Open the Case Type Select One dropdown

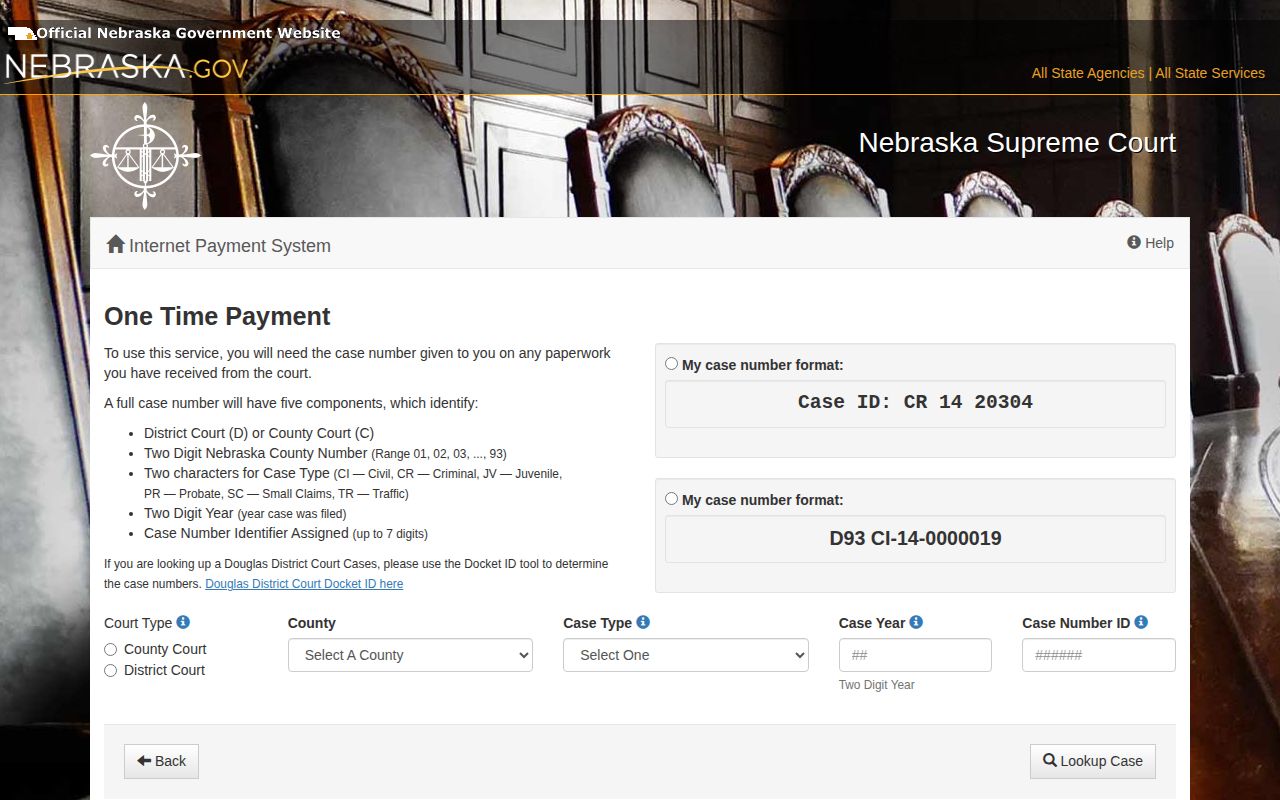coord(686,655)
